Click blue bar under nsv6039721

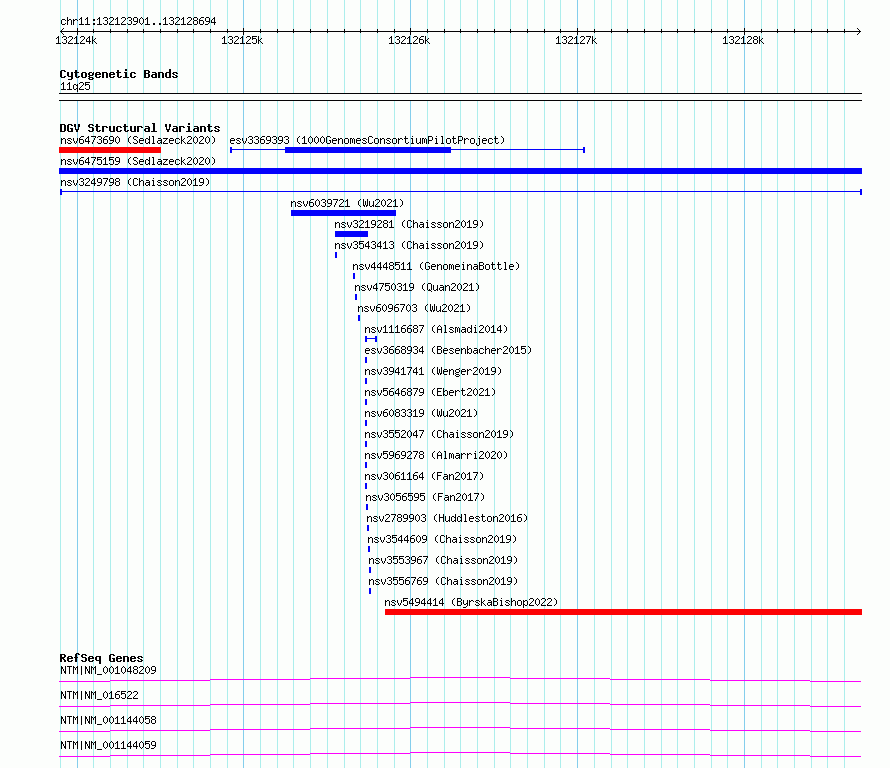[343, 213]
